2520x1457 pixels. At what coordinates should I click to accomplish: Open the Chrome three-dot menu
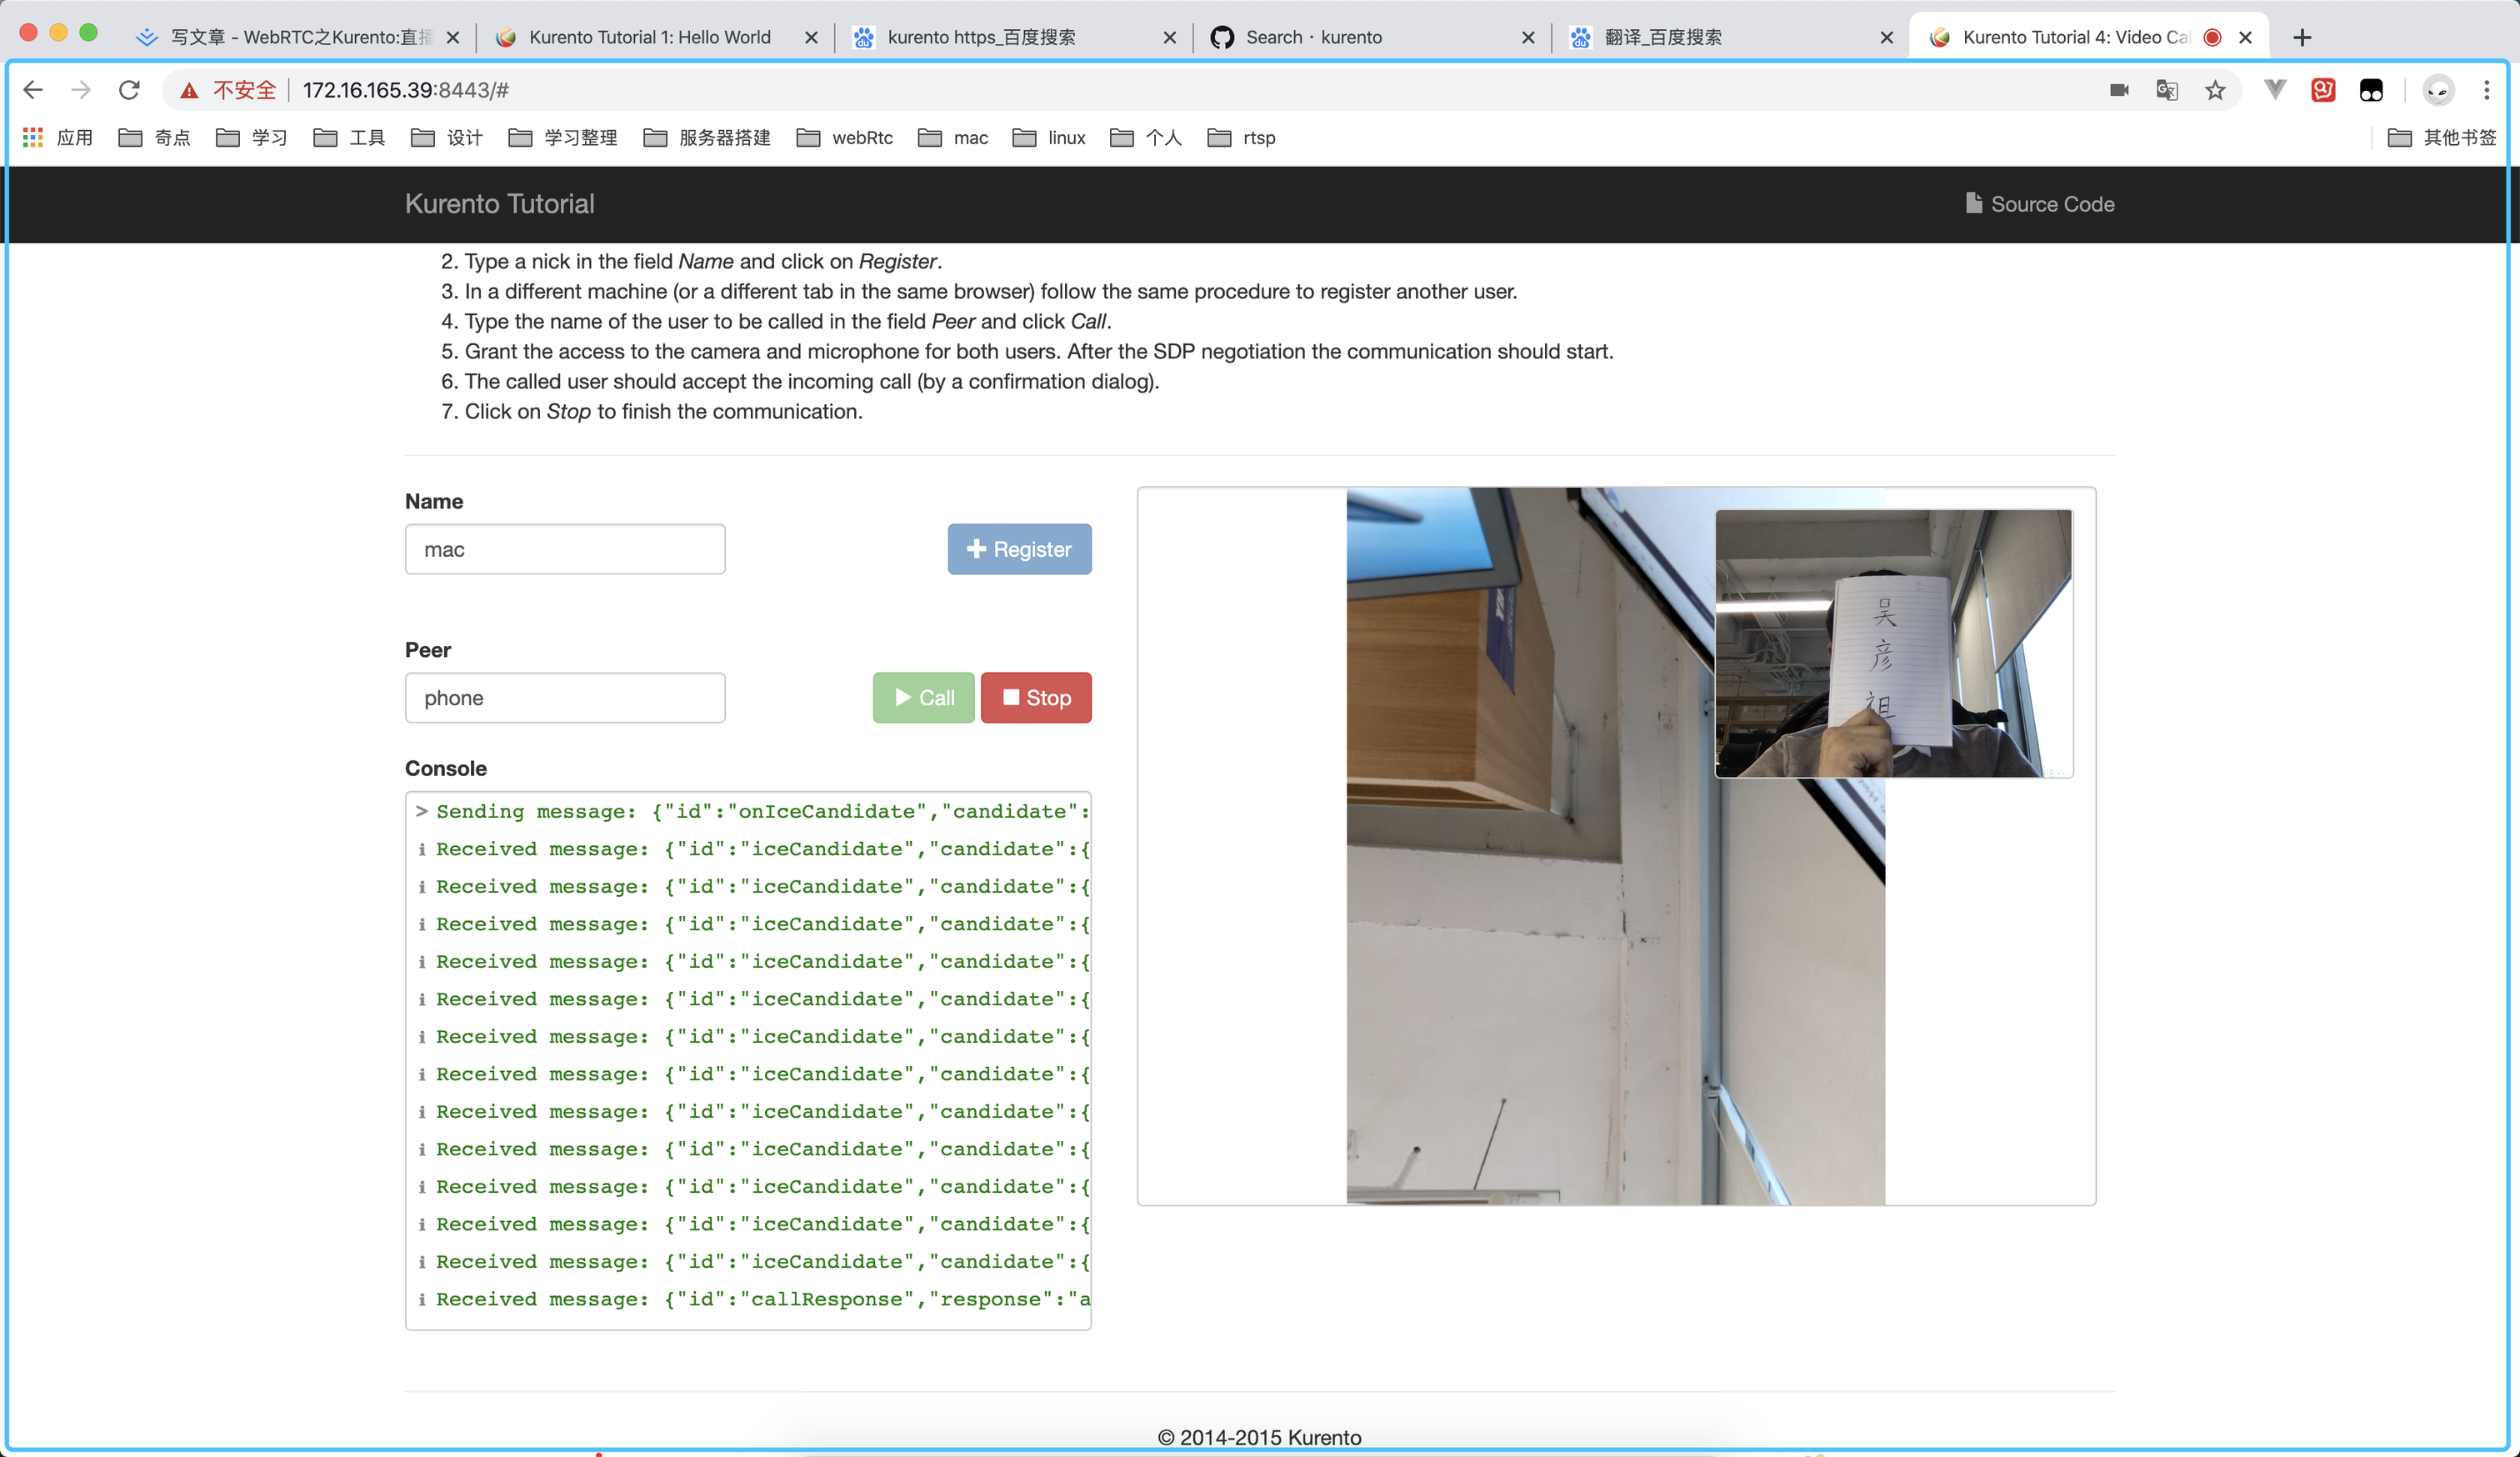[2486, 90]
